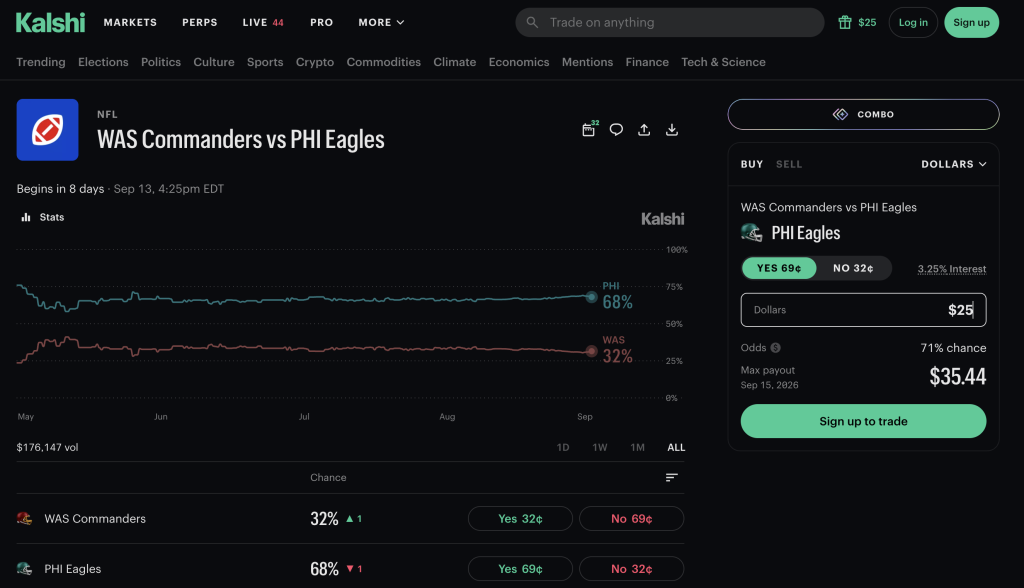Go to Culture category
Viewport: 1024px width, 588px height.
point(214,62)
